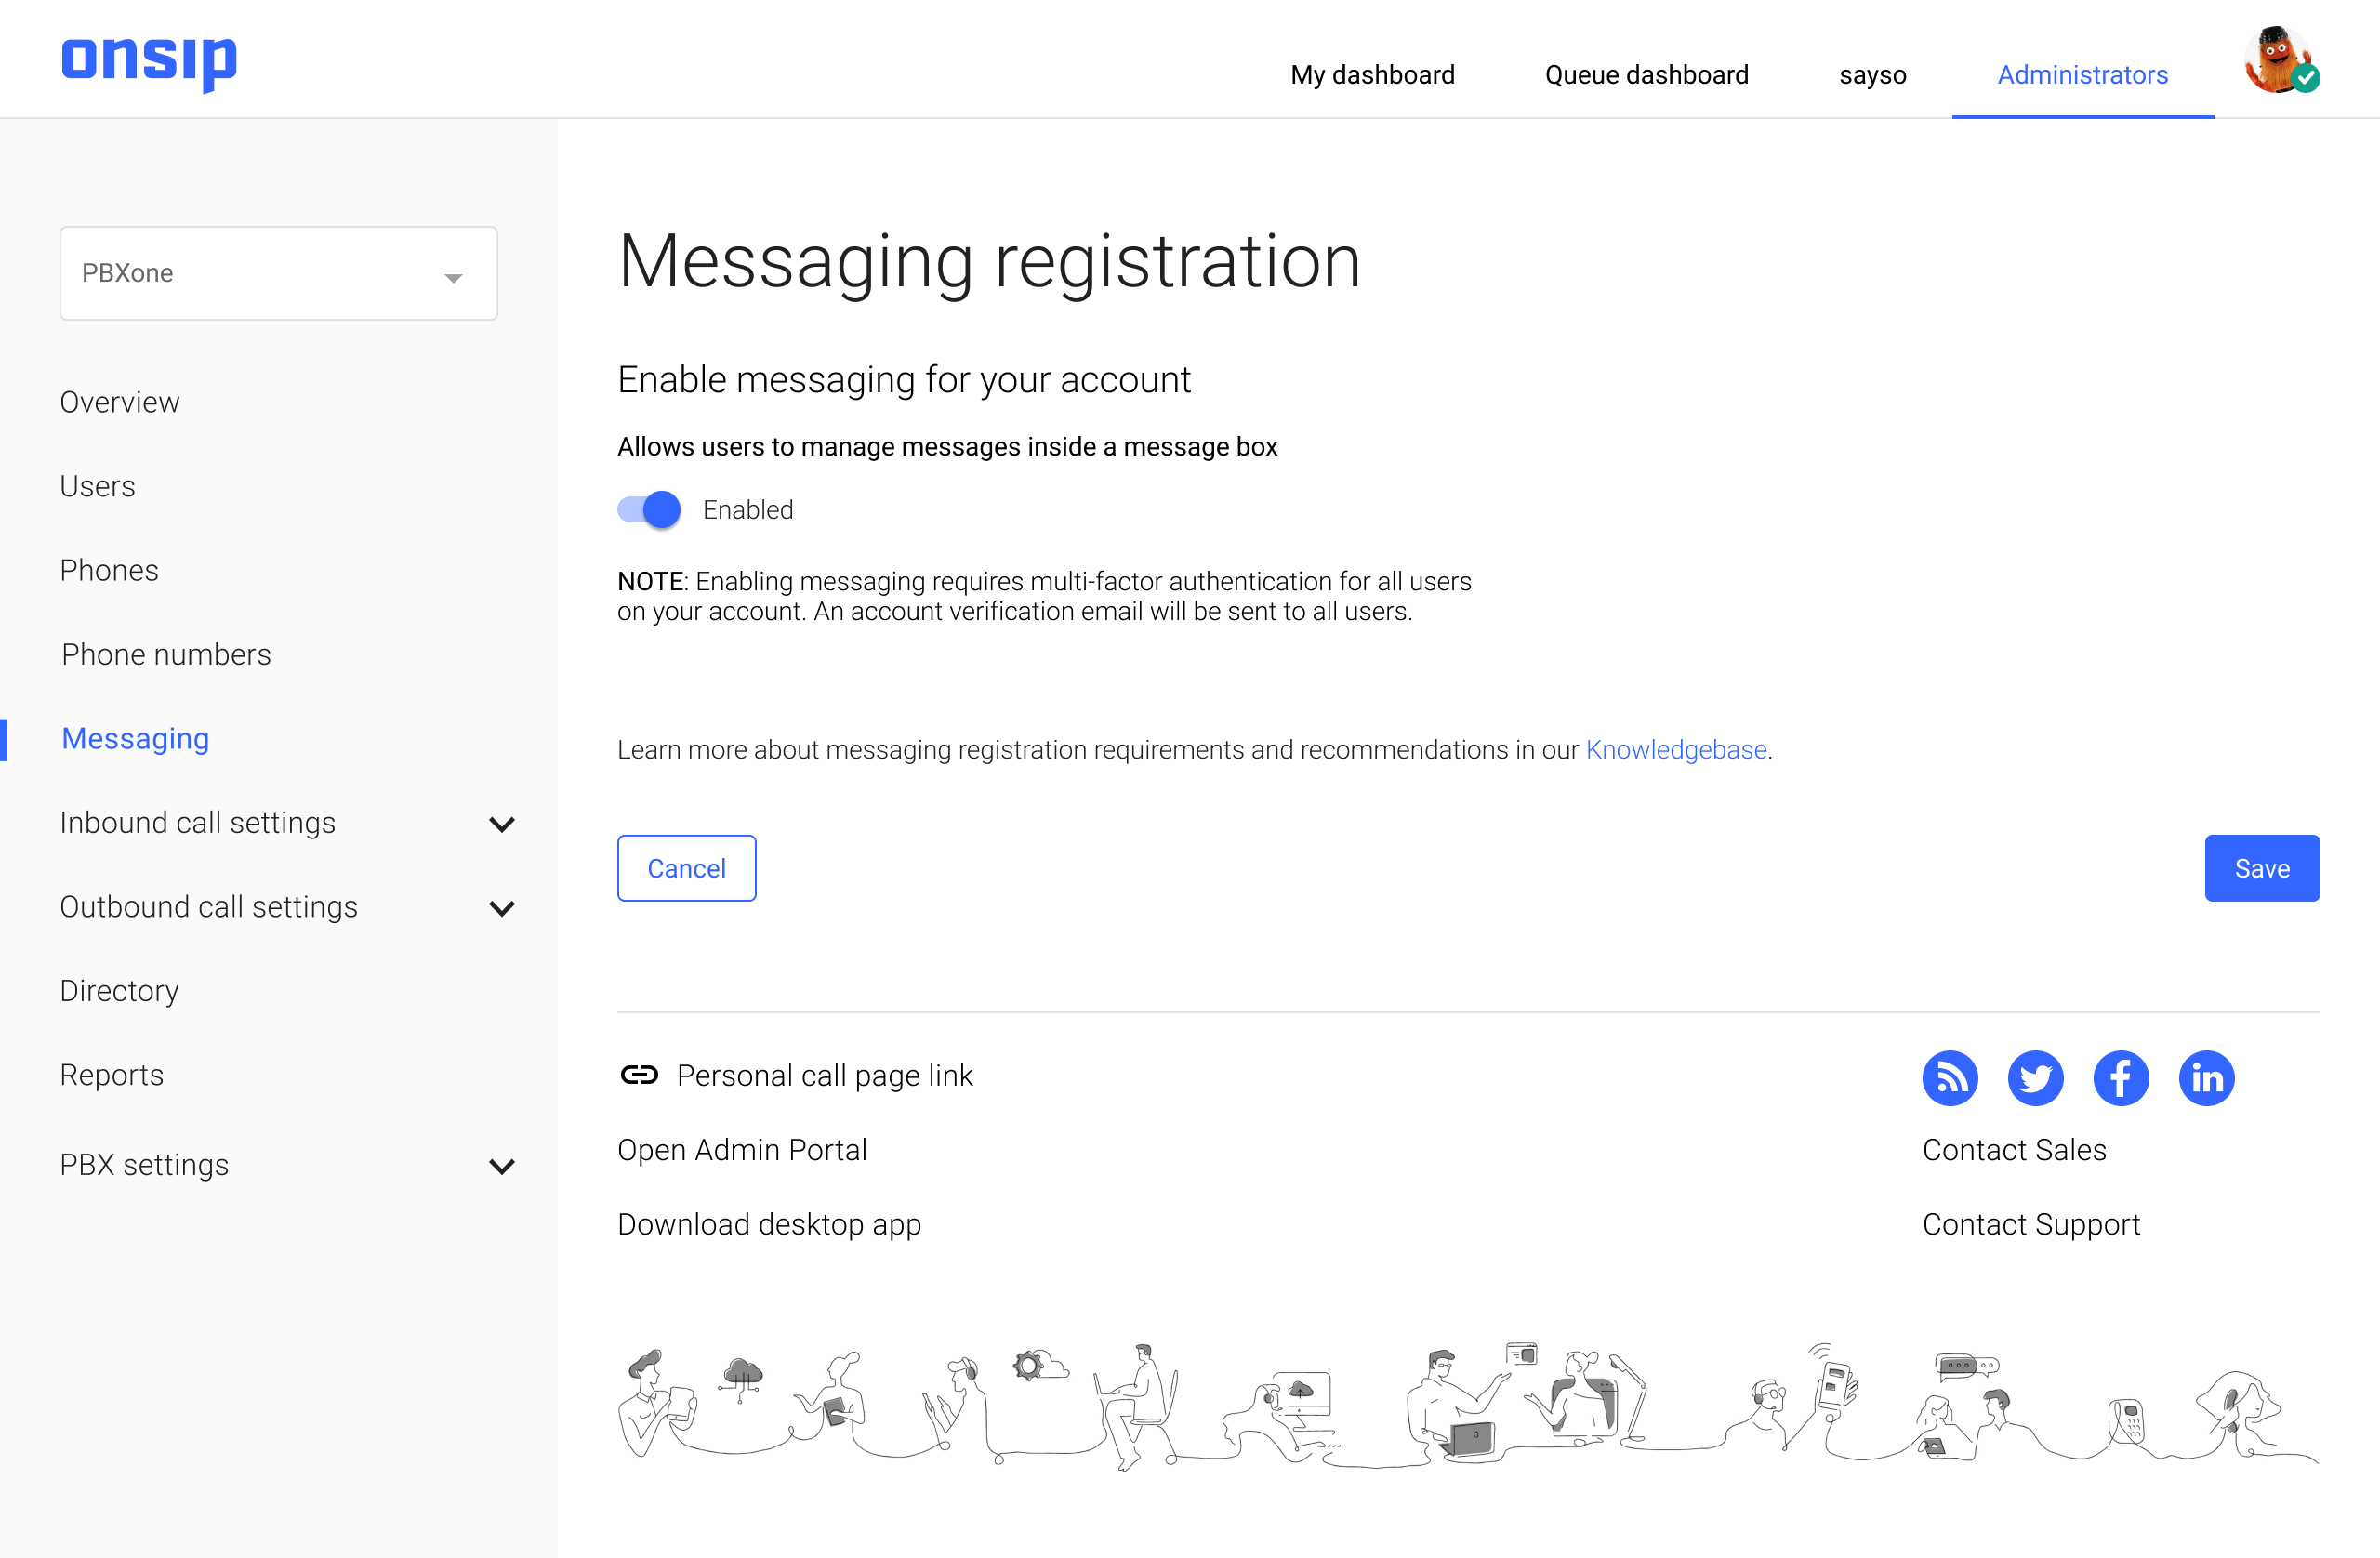Image resolution: width=2380 pixels, height=1558 pixels.
Task: Click Download desktop app
Action: [x=769, y=1224]
